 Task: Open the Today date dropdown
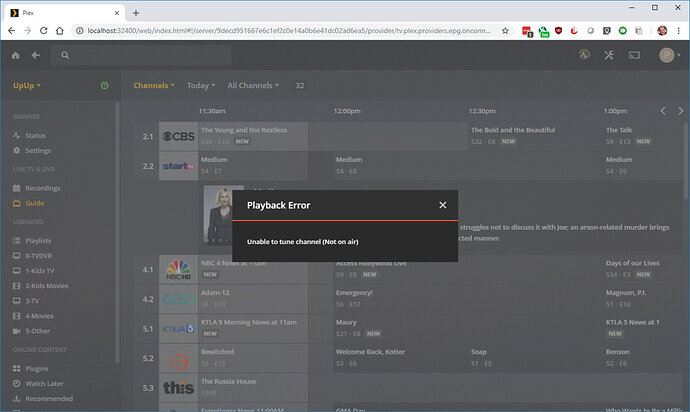pos(201,85)
